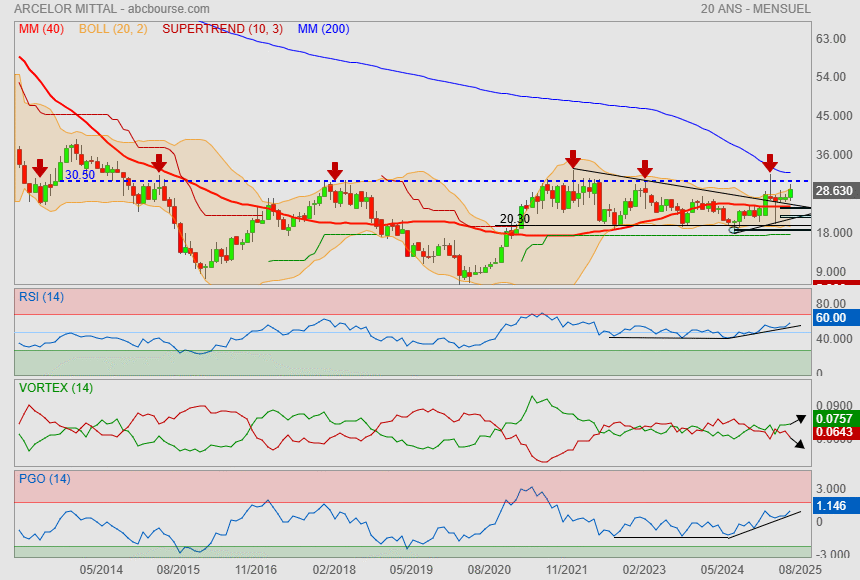Click the 36.000 price axis label

834,155
